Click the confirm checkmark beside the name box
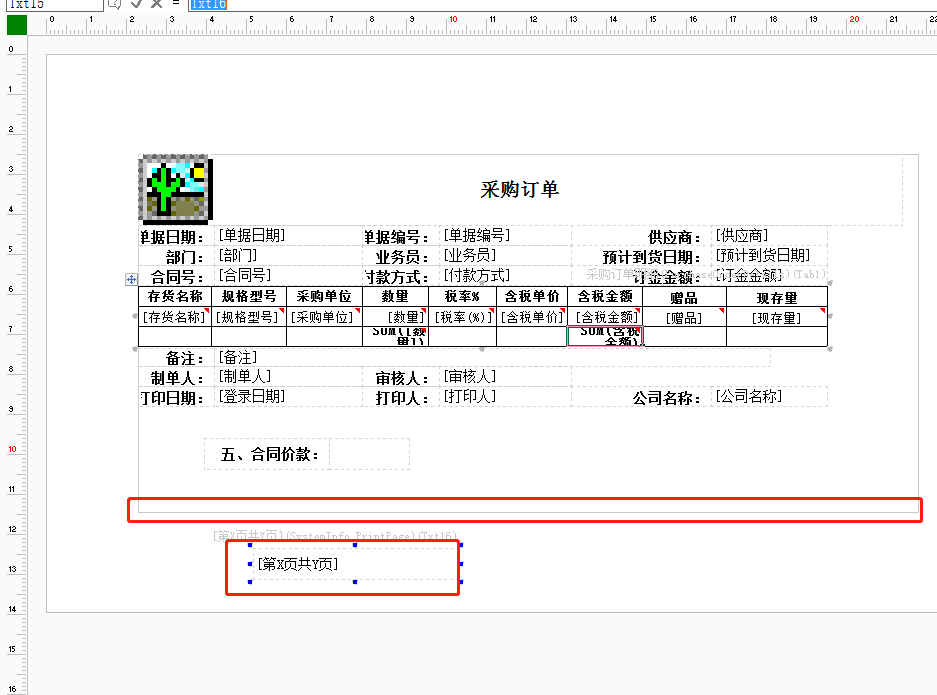Screen dimensions: 937x695 point(137,4)
